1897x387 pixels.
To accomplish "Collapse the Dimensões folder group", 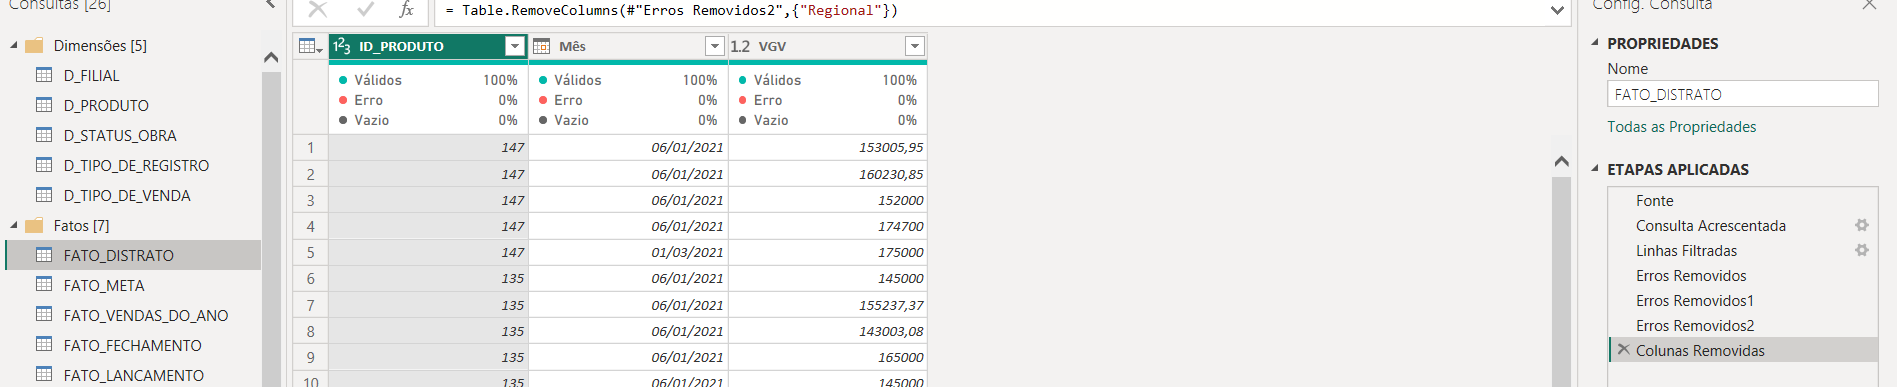I will 14,45.
